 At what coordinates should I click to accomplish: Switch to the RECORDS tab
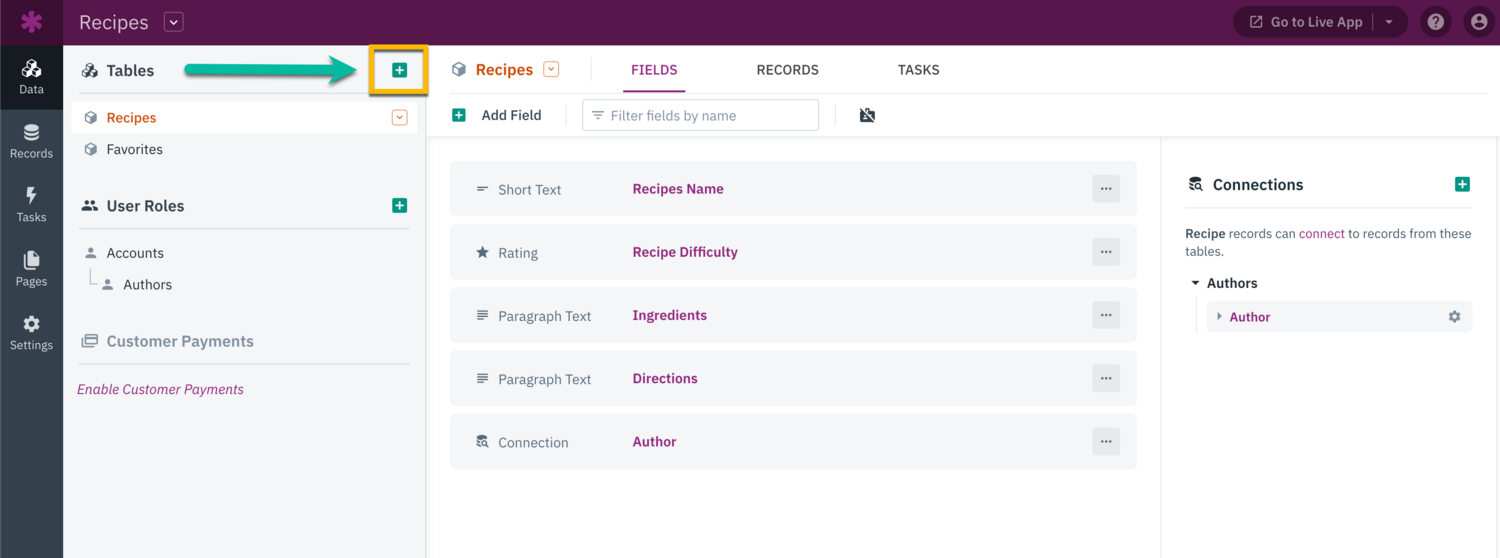(x=787, y=70)
